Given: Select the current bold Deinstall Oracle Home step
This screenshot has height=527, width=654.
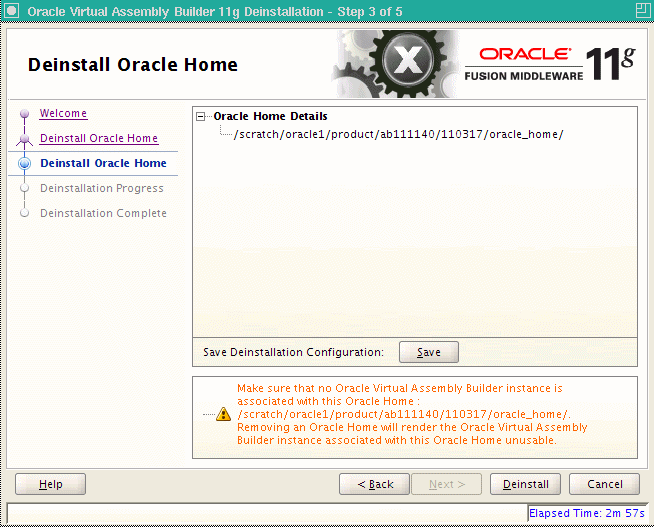Looking at the screenshot, I should pyautogui.click(x=103, y=163).
